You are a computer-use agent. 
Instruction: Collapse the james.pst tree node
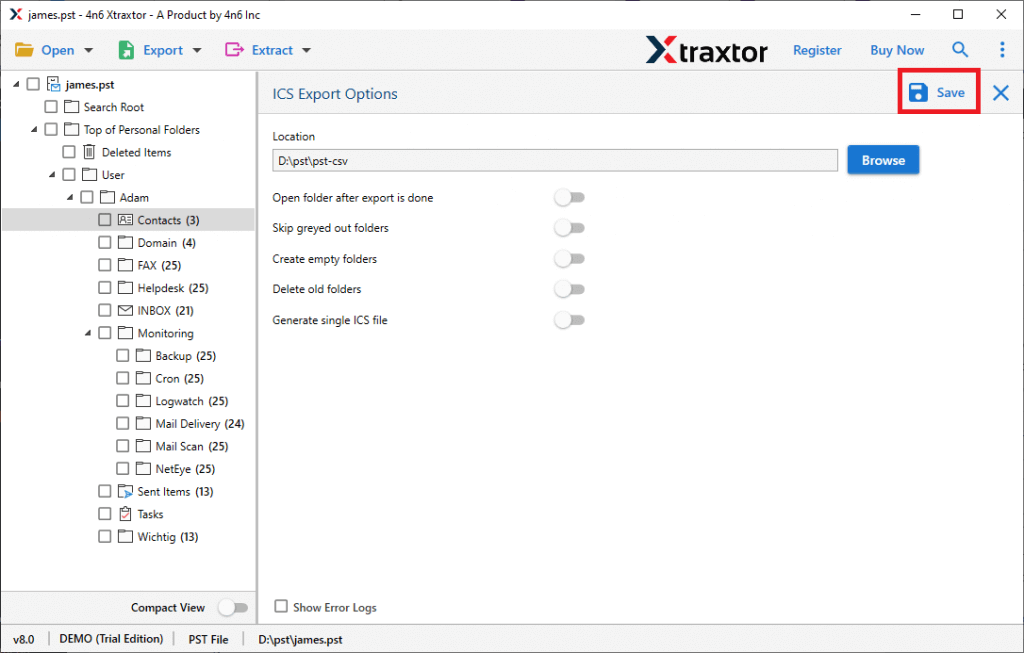pyautogui.click(x=16, y=84)
